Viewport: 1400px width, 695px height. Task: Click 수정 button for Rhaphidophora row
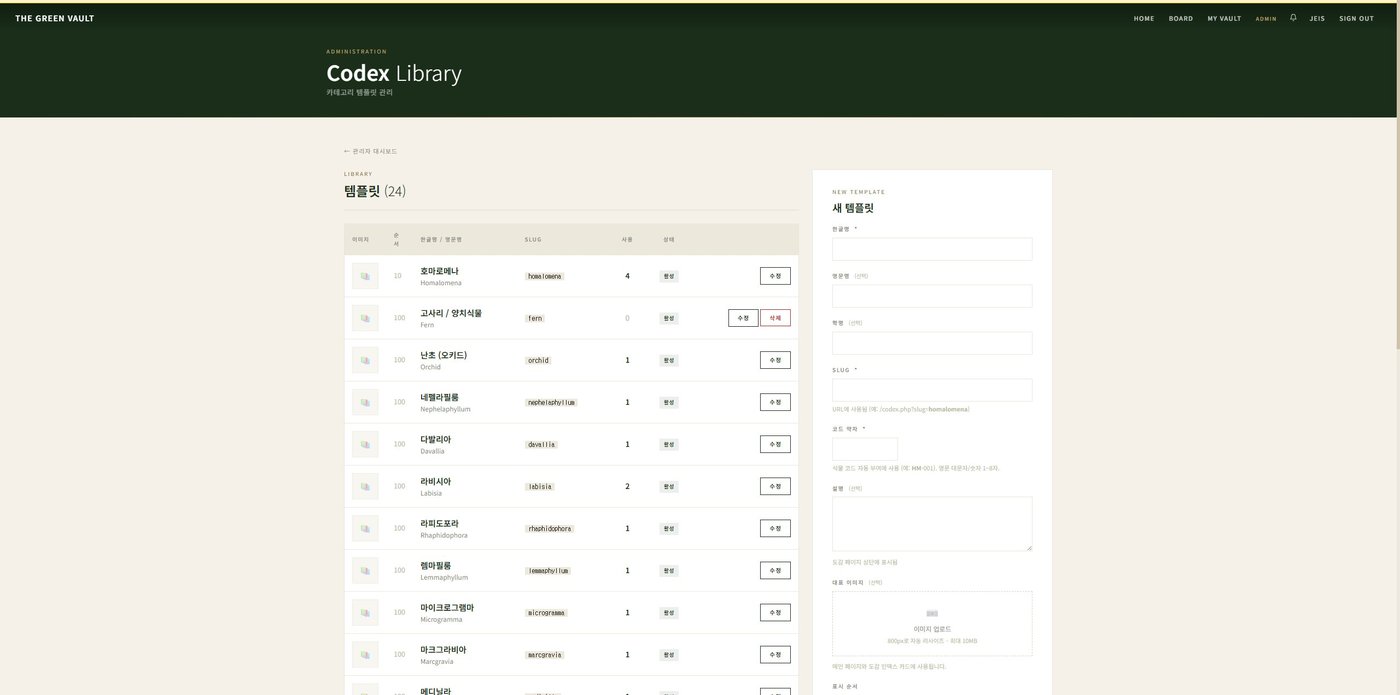(x=775, y=528)
